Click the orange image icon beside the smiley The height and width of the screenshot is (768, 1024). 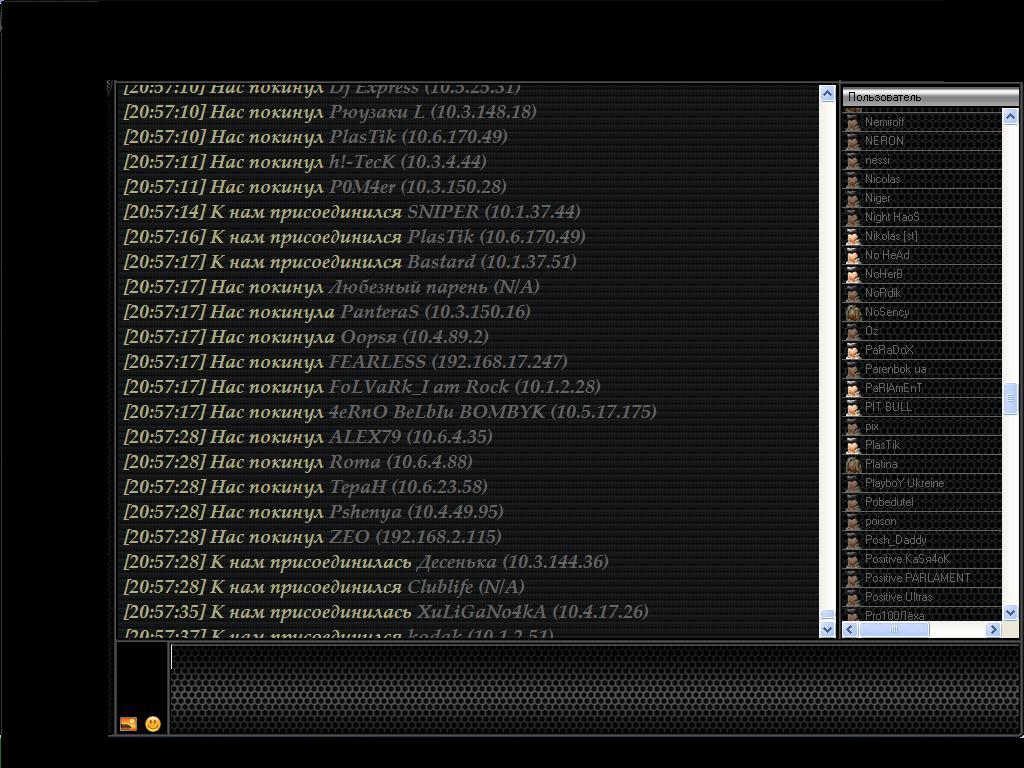click(x=128, y=723)
